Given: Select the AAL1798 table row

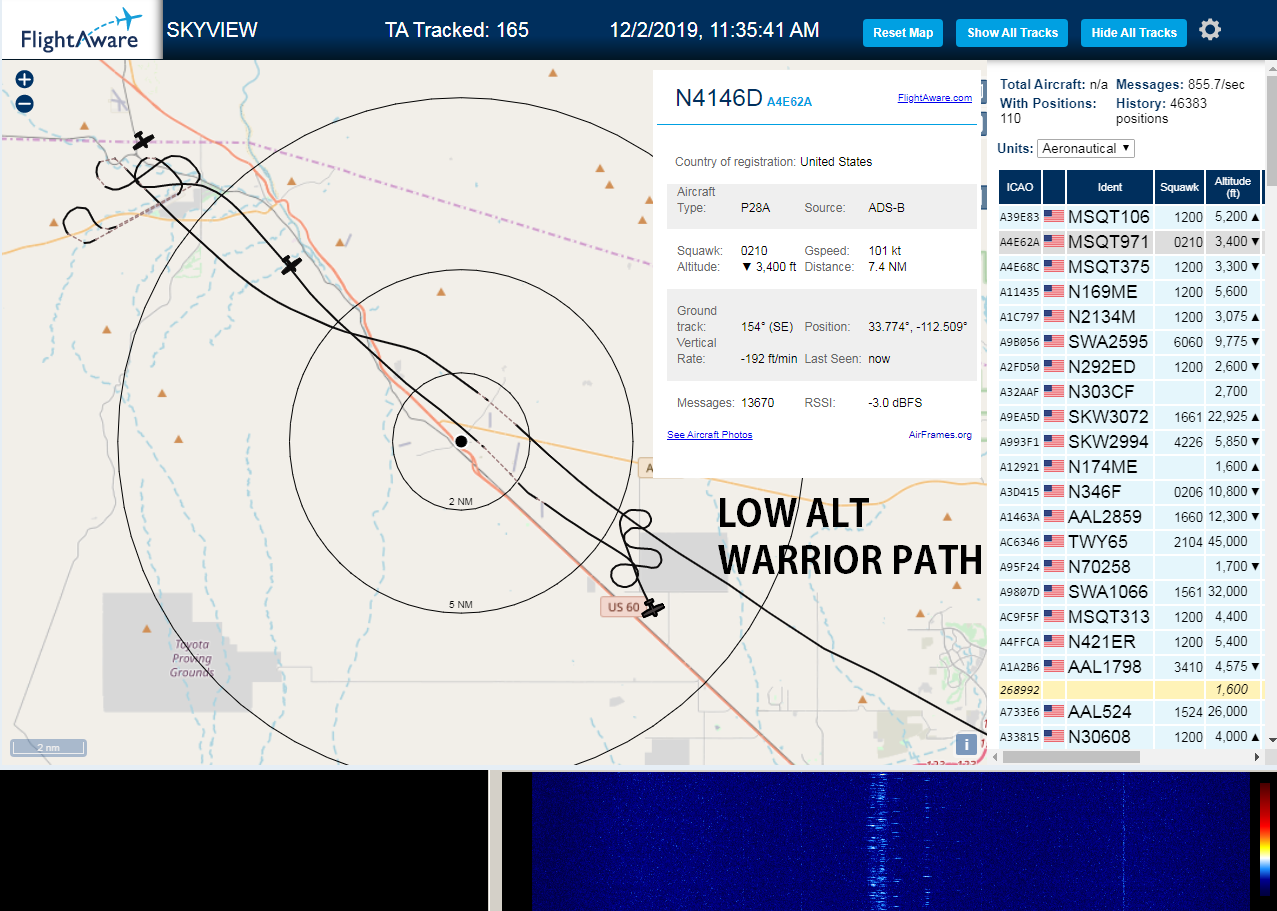Looking at the screenshot, I should point(1130,666).
